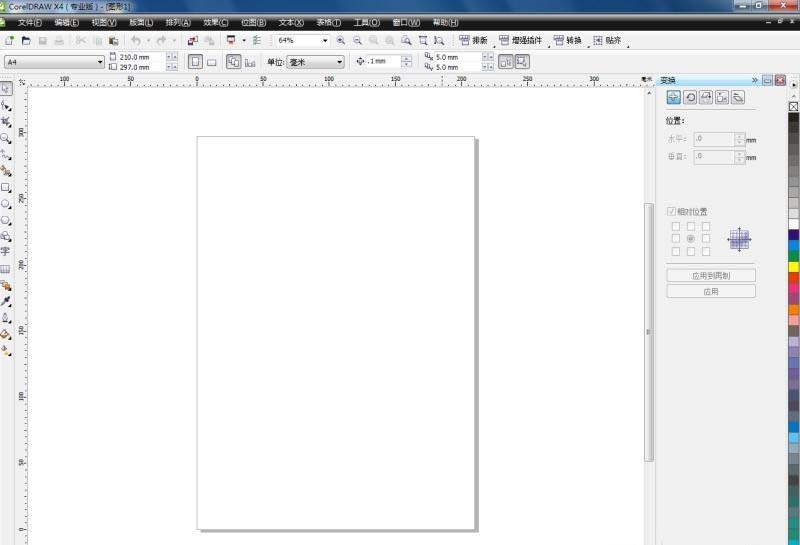Toggle the 相对位置 checkbox
800x545 pixels.
pos(672,212)
